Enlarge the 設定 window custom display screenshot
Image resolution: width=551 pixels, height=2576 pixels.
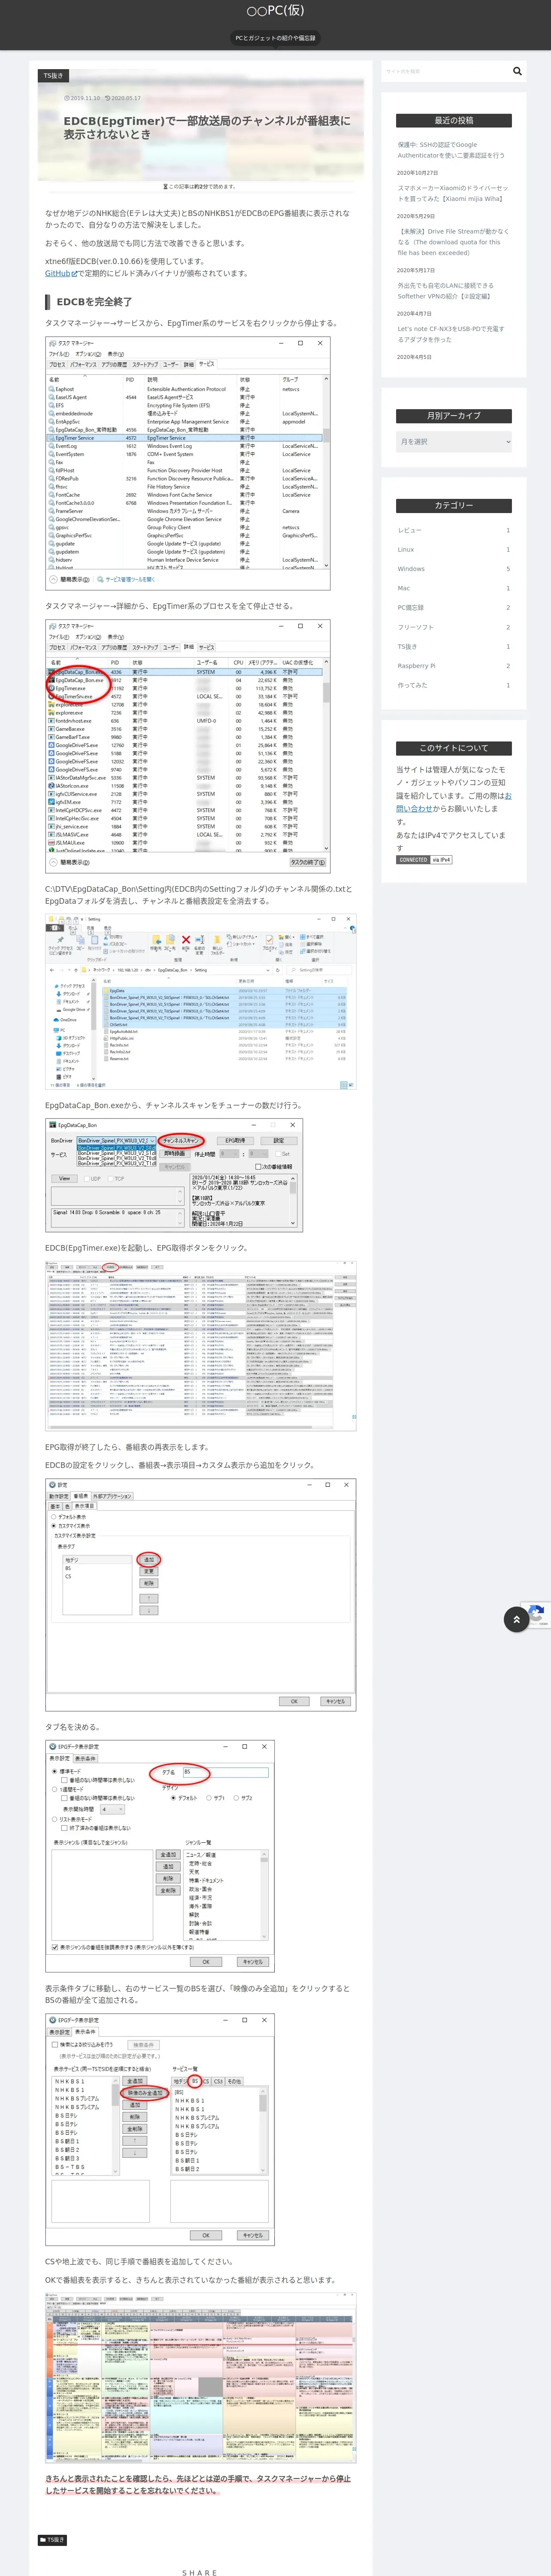200,1595
